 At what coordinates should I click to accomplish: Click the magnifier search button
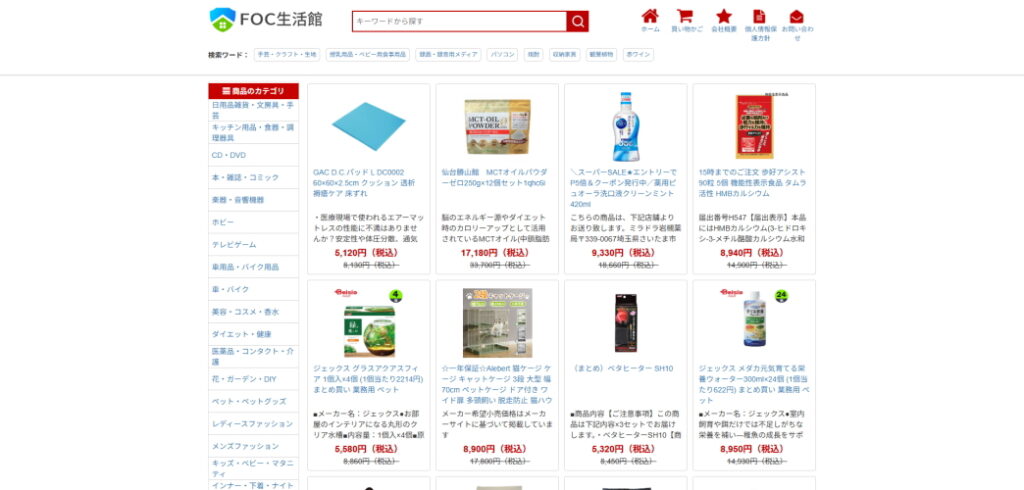[x=577, y=22]
